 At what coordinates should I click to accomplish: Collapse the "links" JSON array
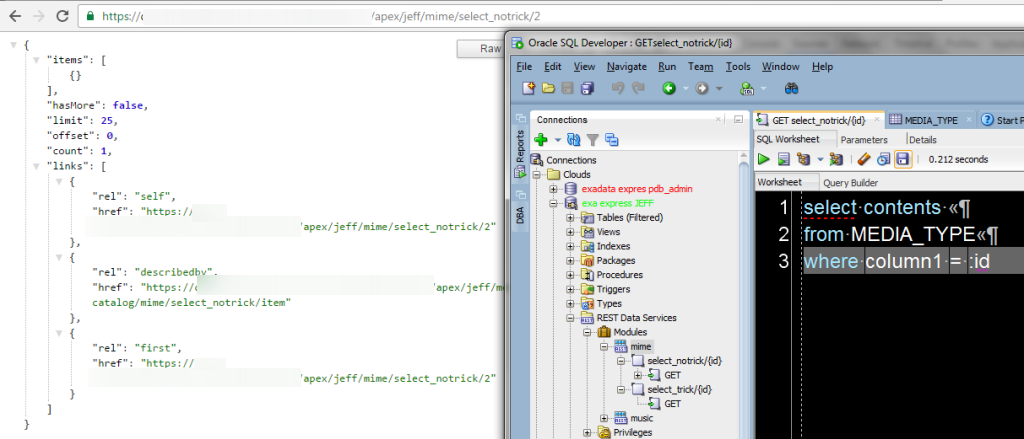38,166
